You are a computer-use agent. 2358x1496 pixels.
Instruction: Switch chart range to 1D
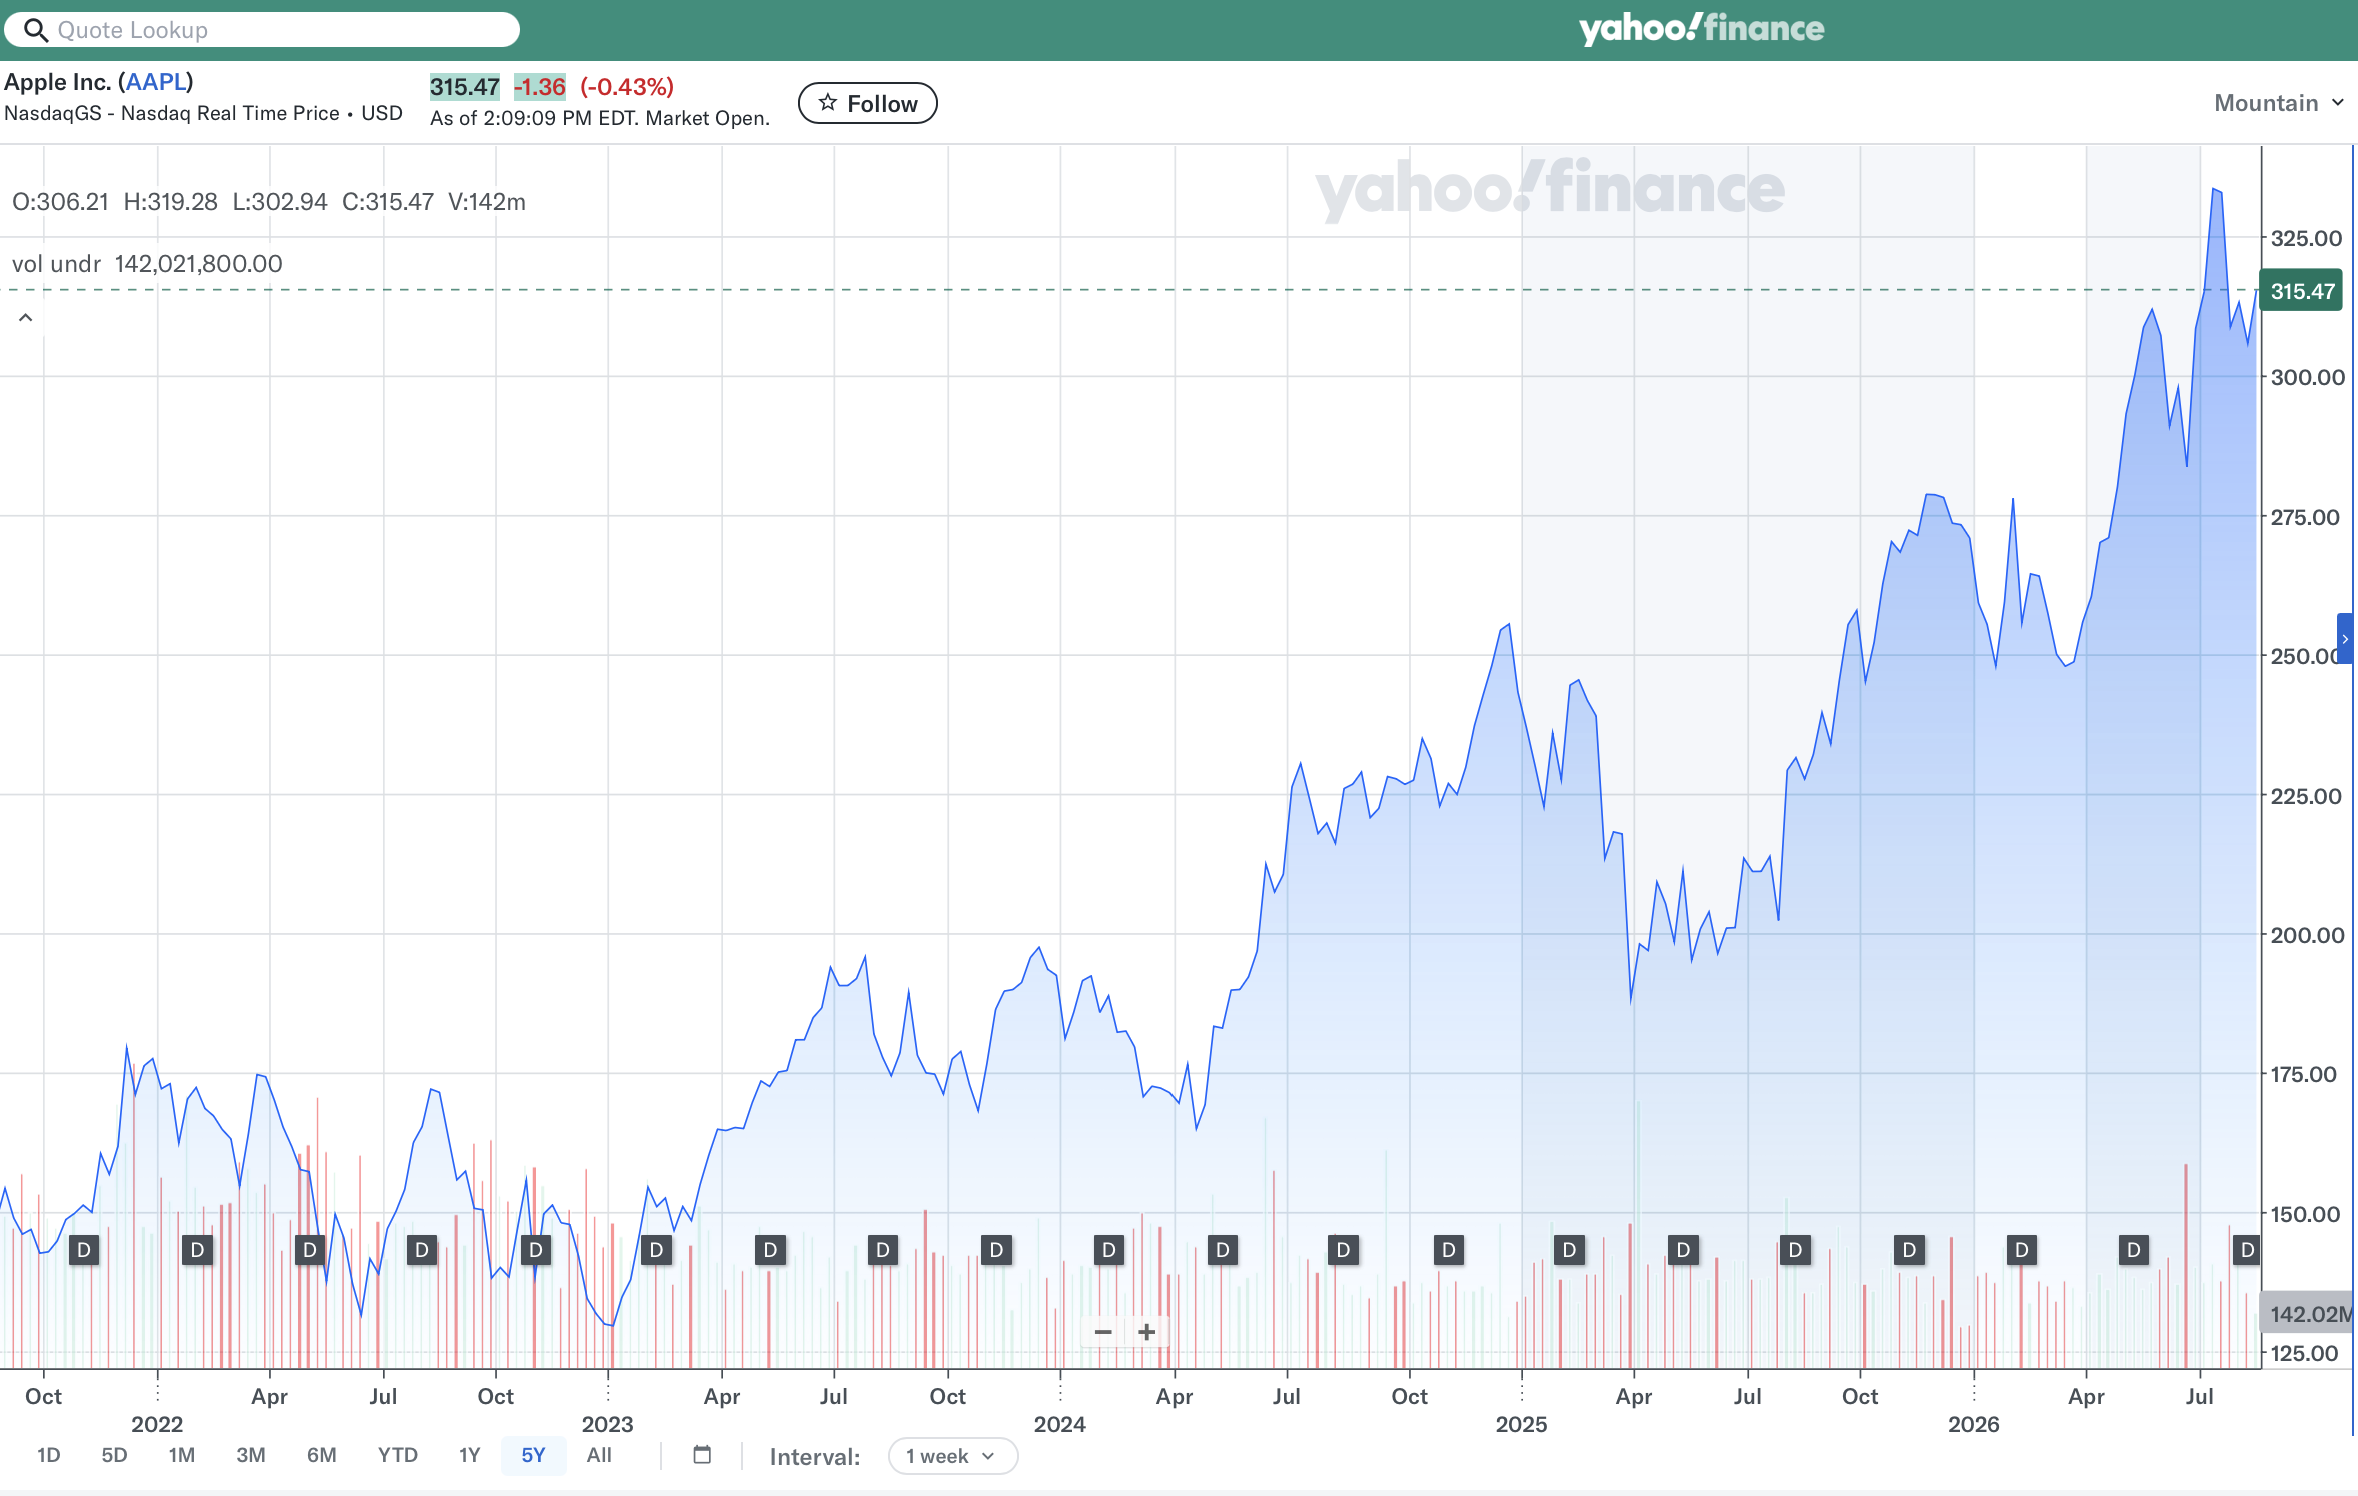coord(49,1455)
